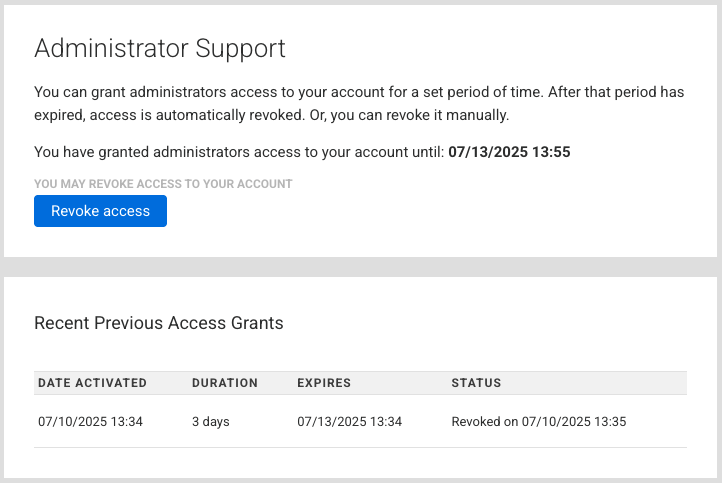Select the Recent Previous Access Grants heading
Image resolution: width=722 pixels, height=483 pixels.
(159, 323)
